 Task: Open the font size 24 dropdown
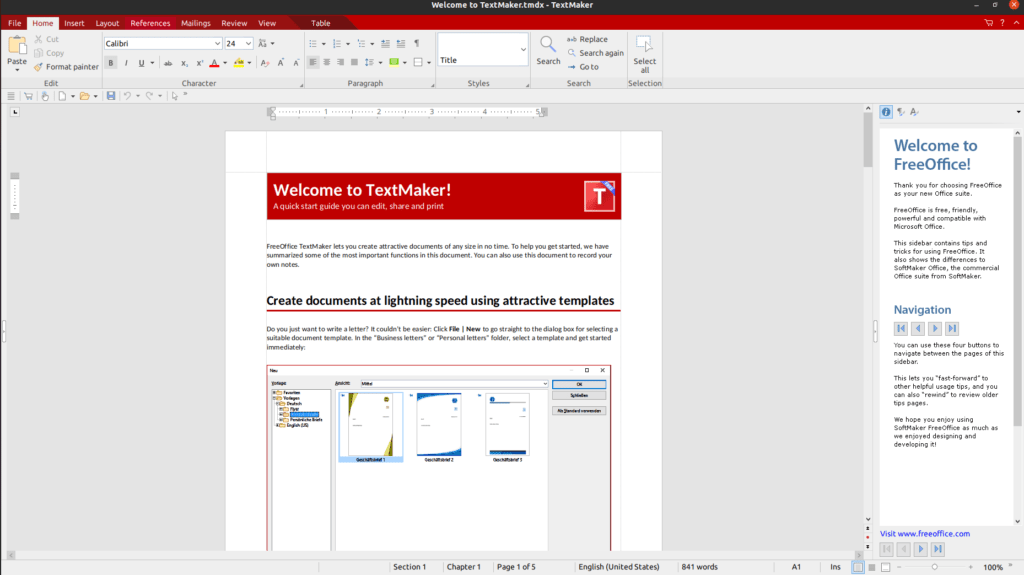(248, 44)
